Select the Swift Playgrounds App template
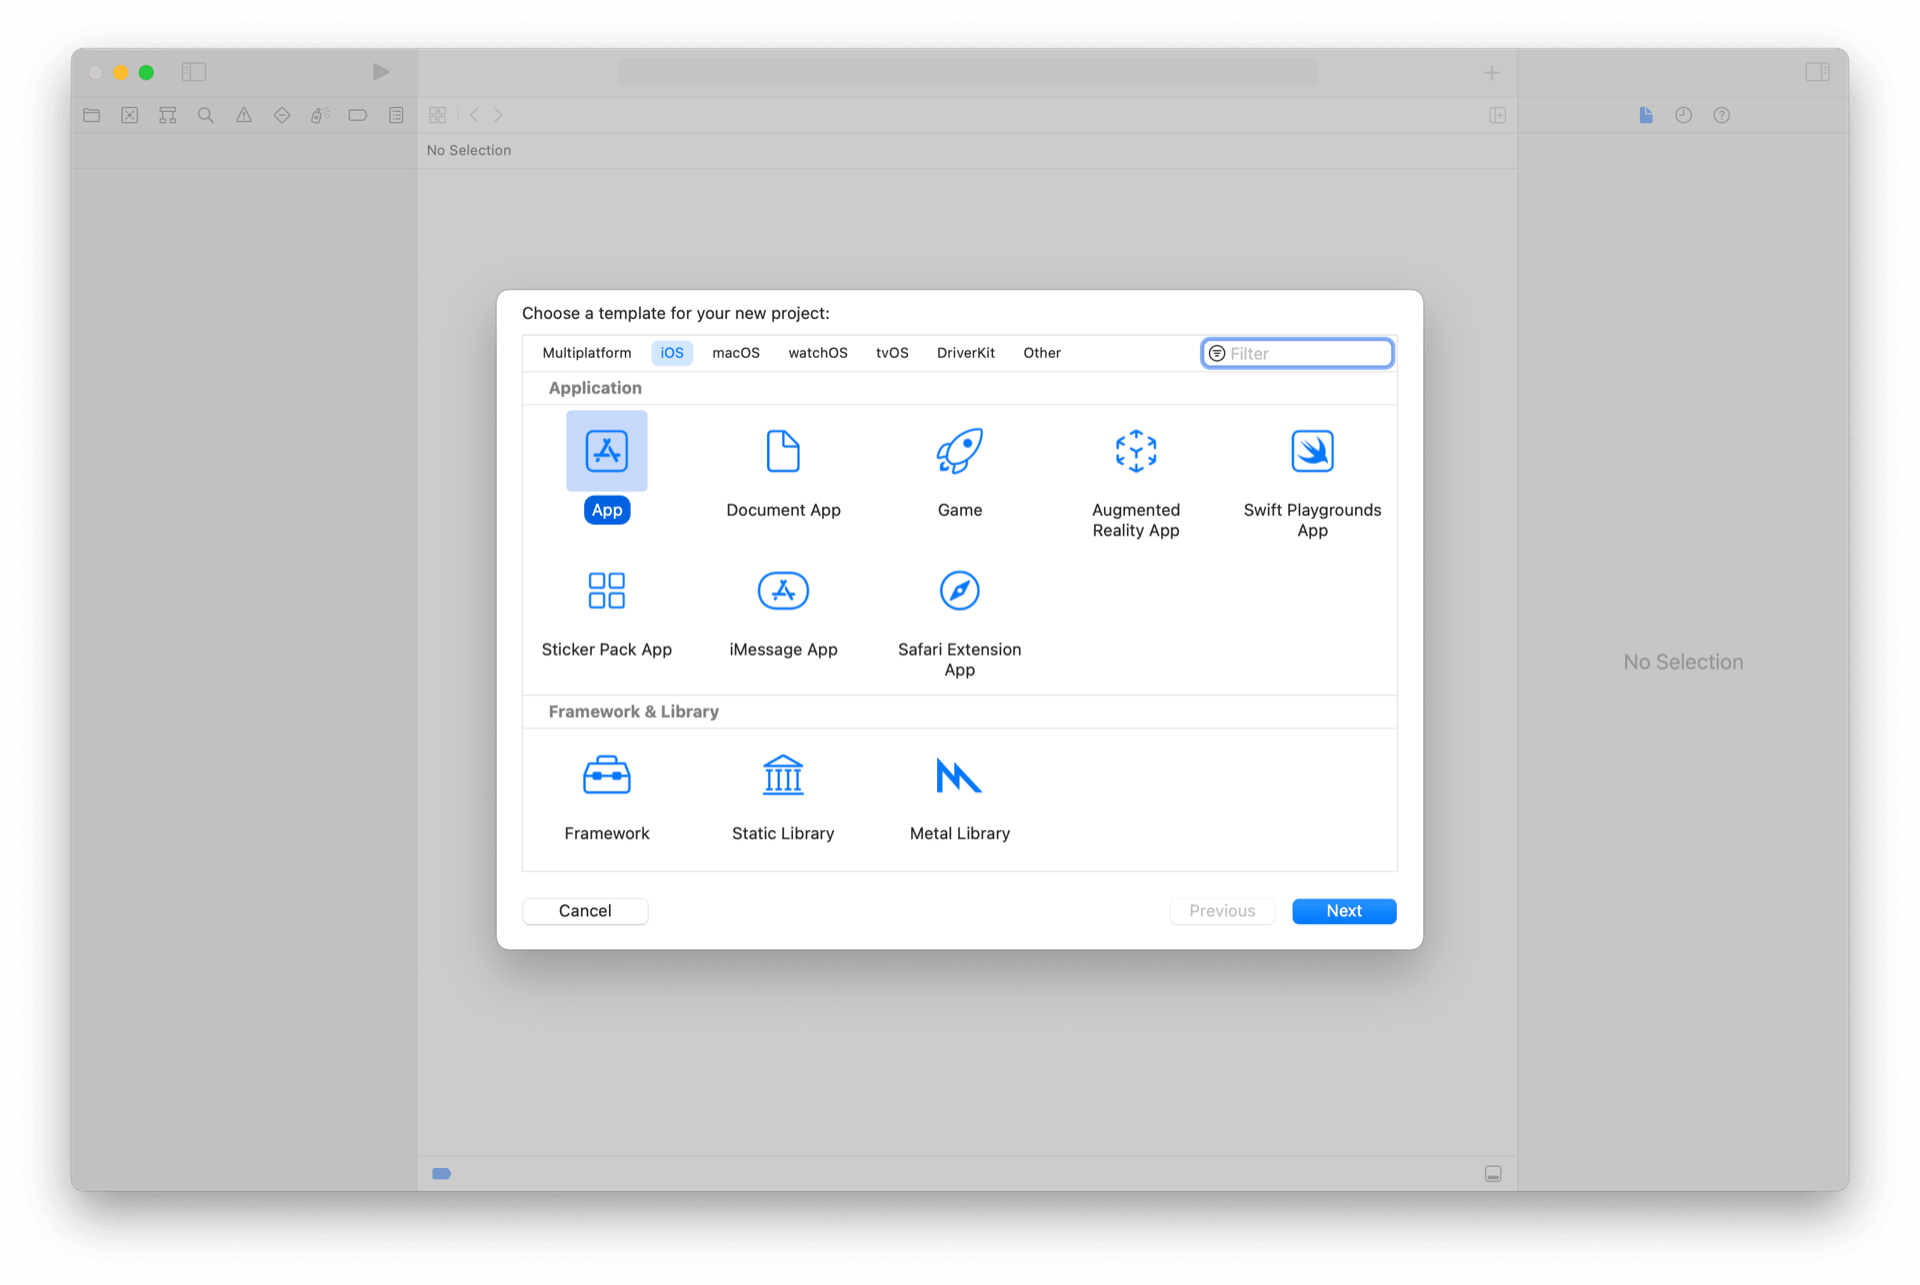1920x1285 pixels. pos(1311,451)
